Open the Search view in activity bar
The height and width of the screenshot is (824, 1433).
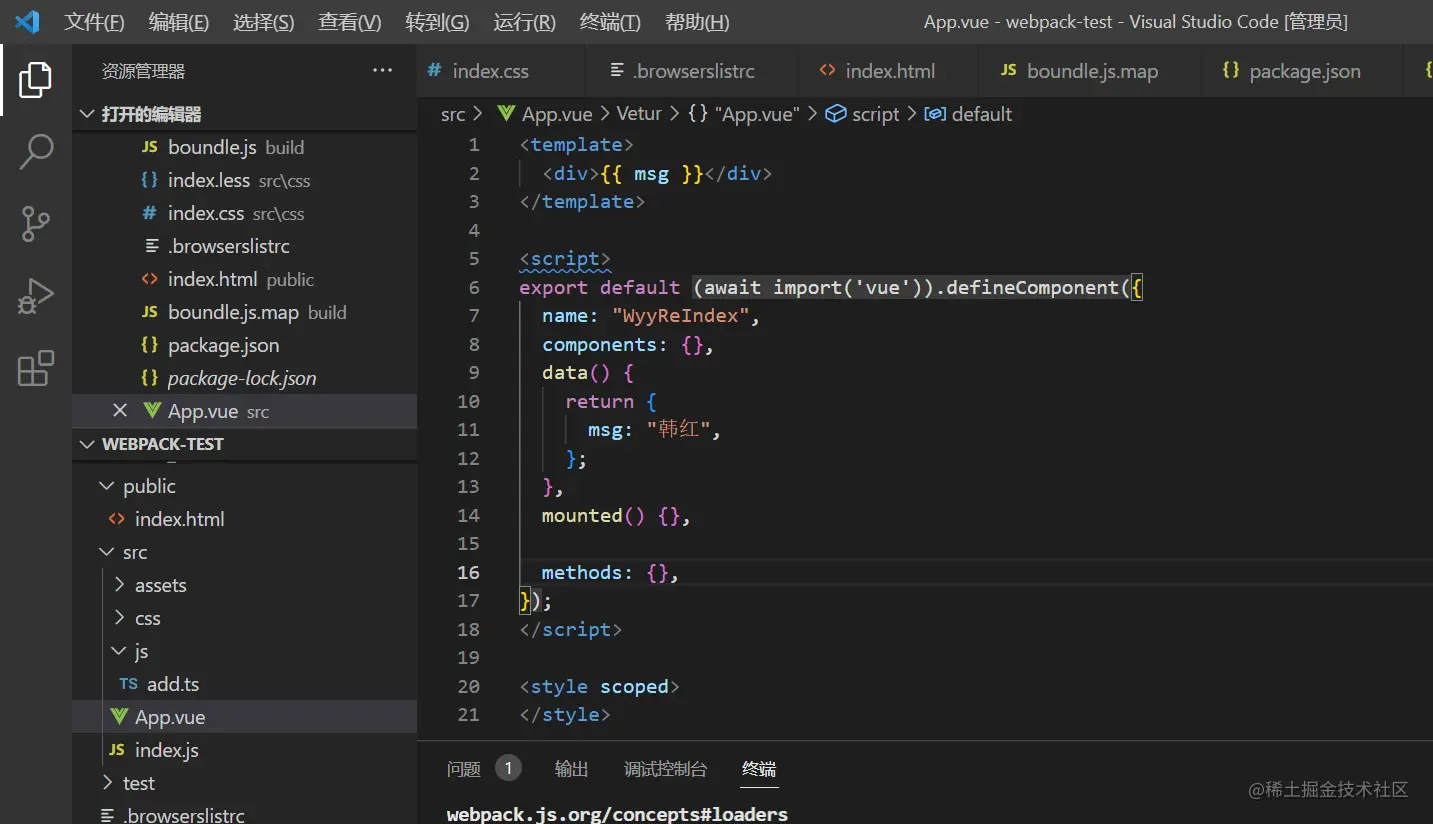tap(35, 152)
